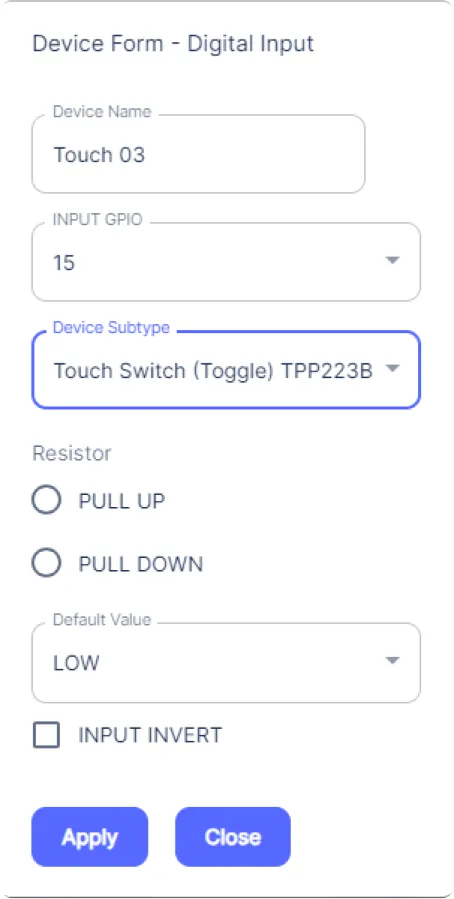Expand the Device Subtype selection field
This screenshot has height=899, width=454.
tap(226, 370)
